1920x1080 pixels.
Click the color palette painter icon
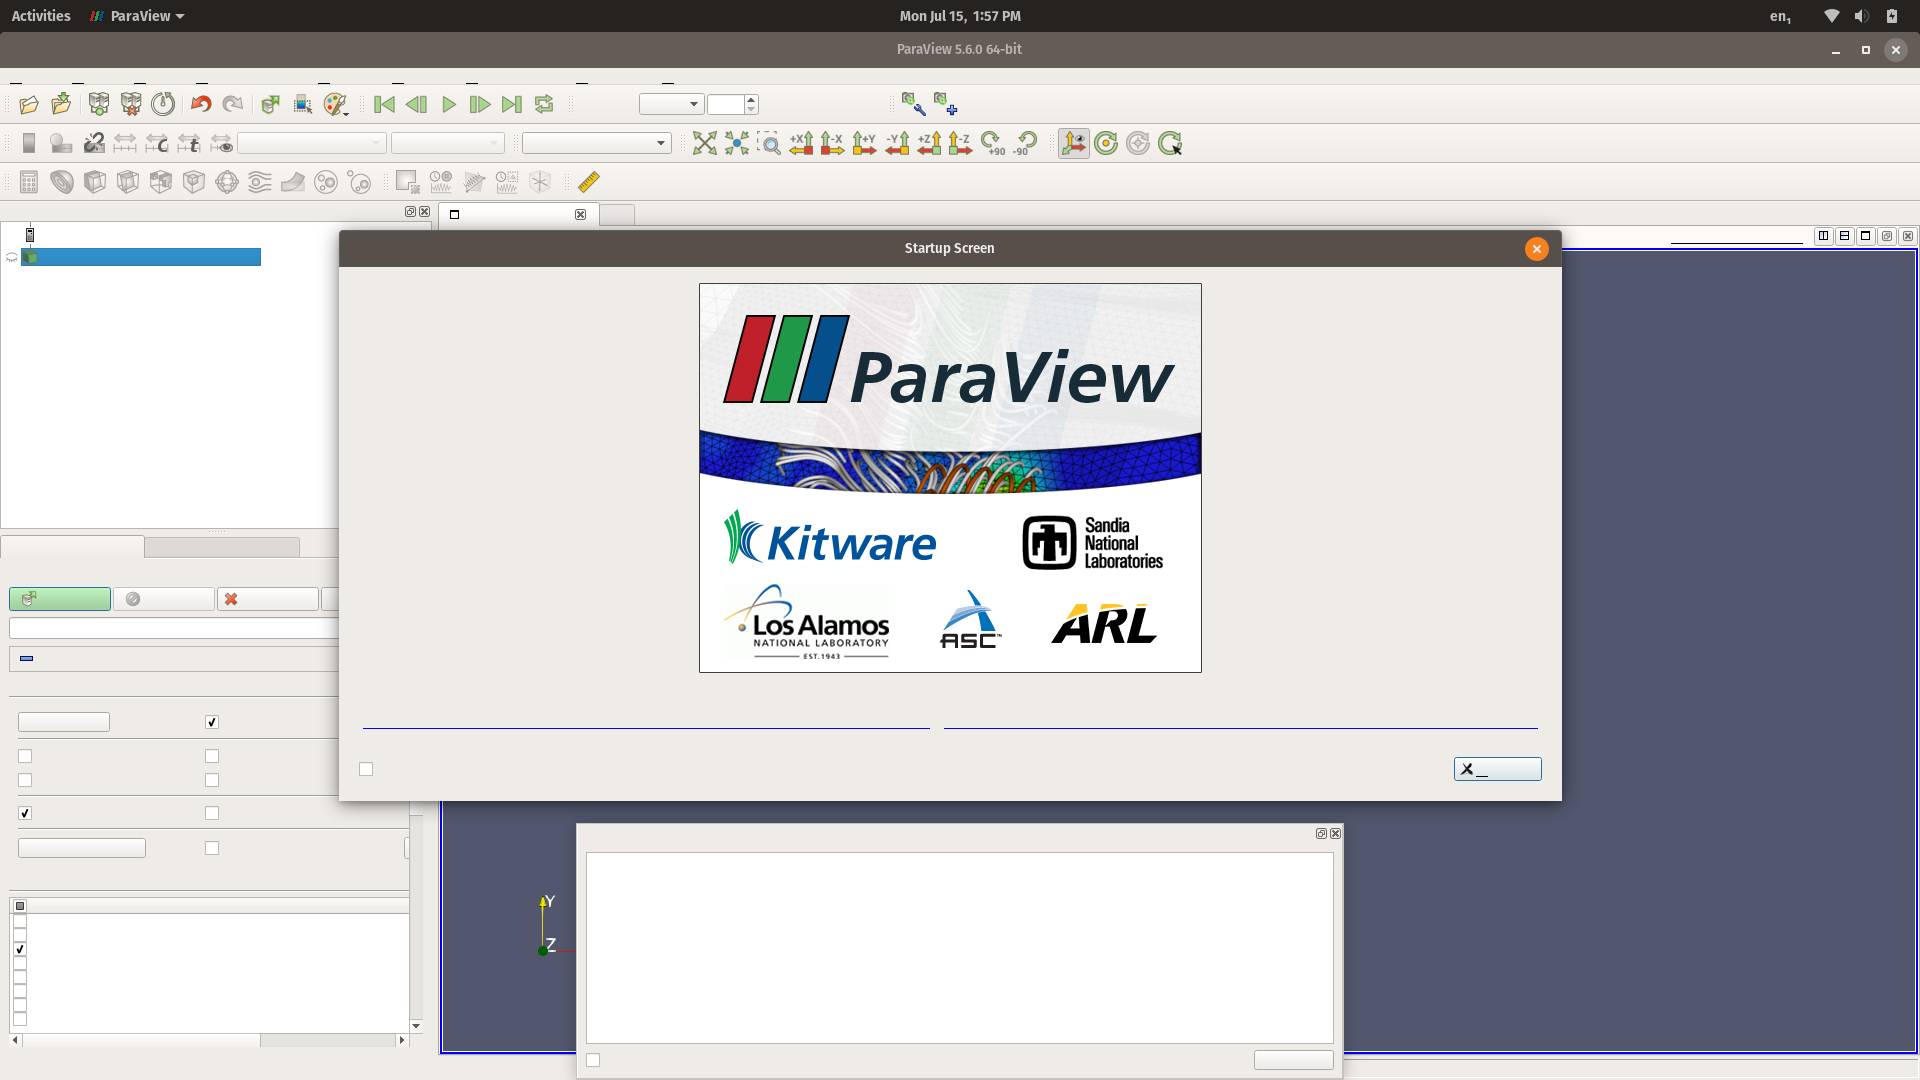tap(334, 104)
